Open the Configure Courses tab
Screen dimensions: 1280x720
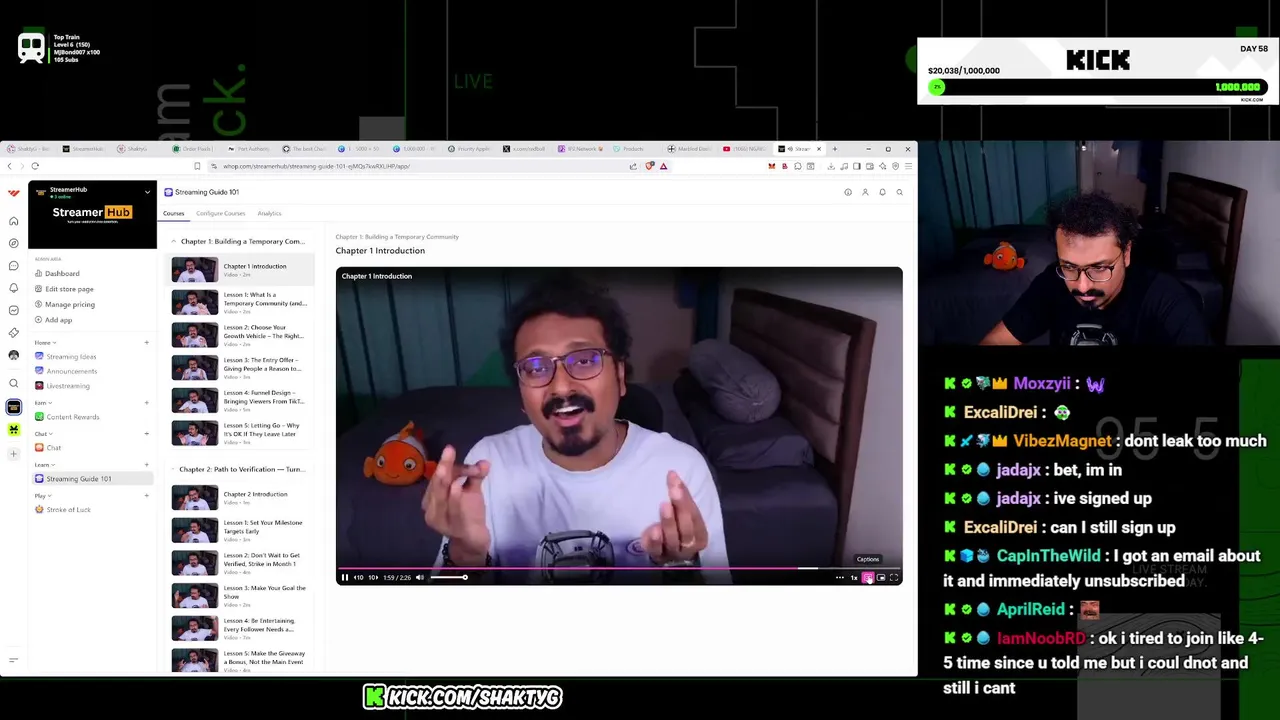221,213
